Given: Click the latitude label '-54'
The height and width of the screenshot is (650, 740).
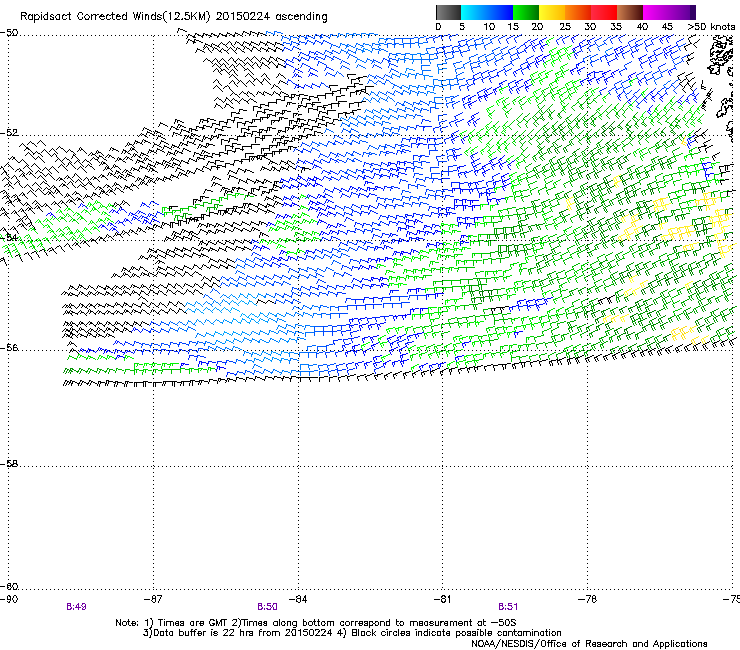Looking at the screenshot, I should (x=9, y=237).
